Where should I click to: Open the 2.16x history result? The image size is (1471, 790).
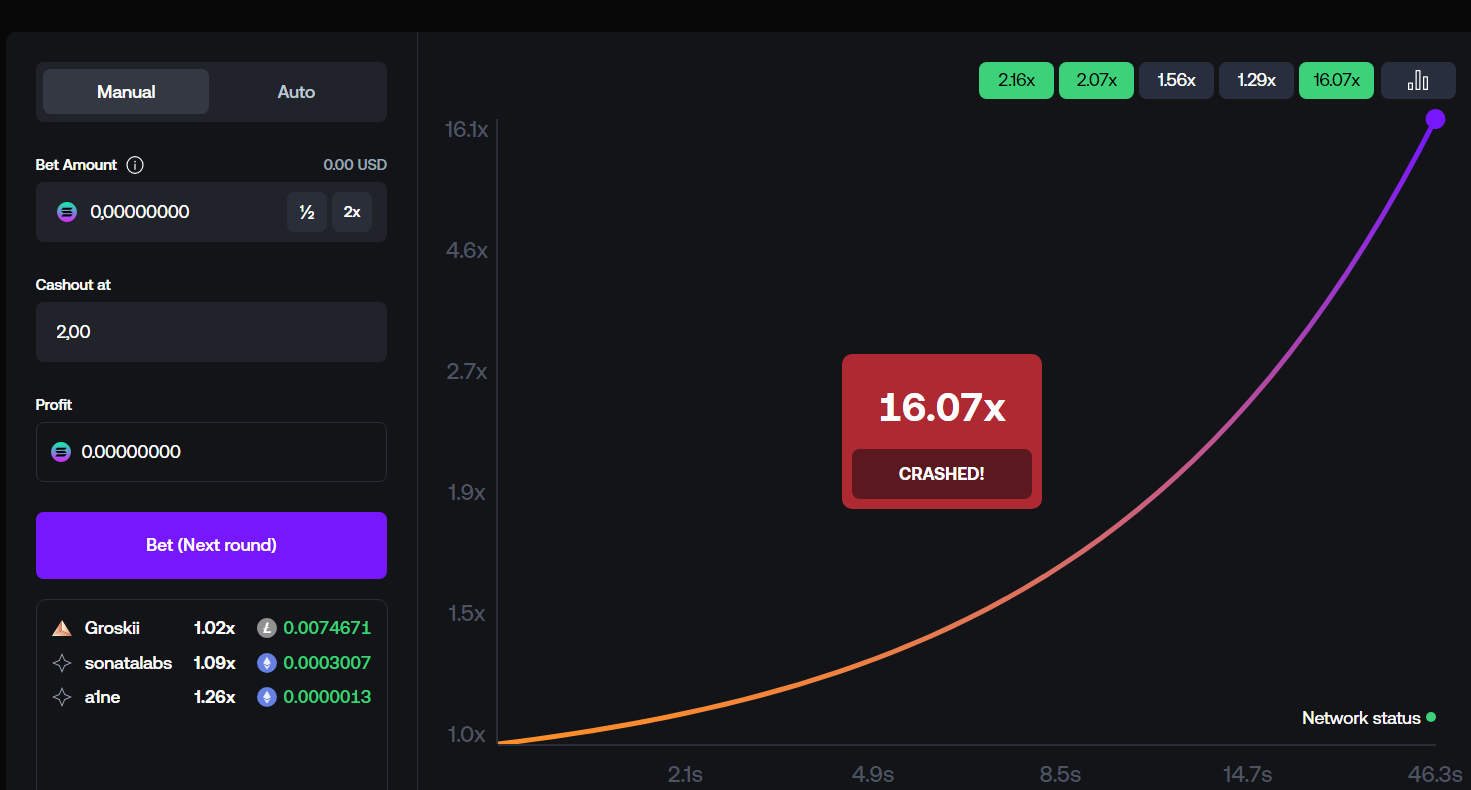click(1016, 81)
